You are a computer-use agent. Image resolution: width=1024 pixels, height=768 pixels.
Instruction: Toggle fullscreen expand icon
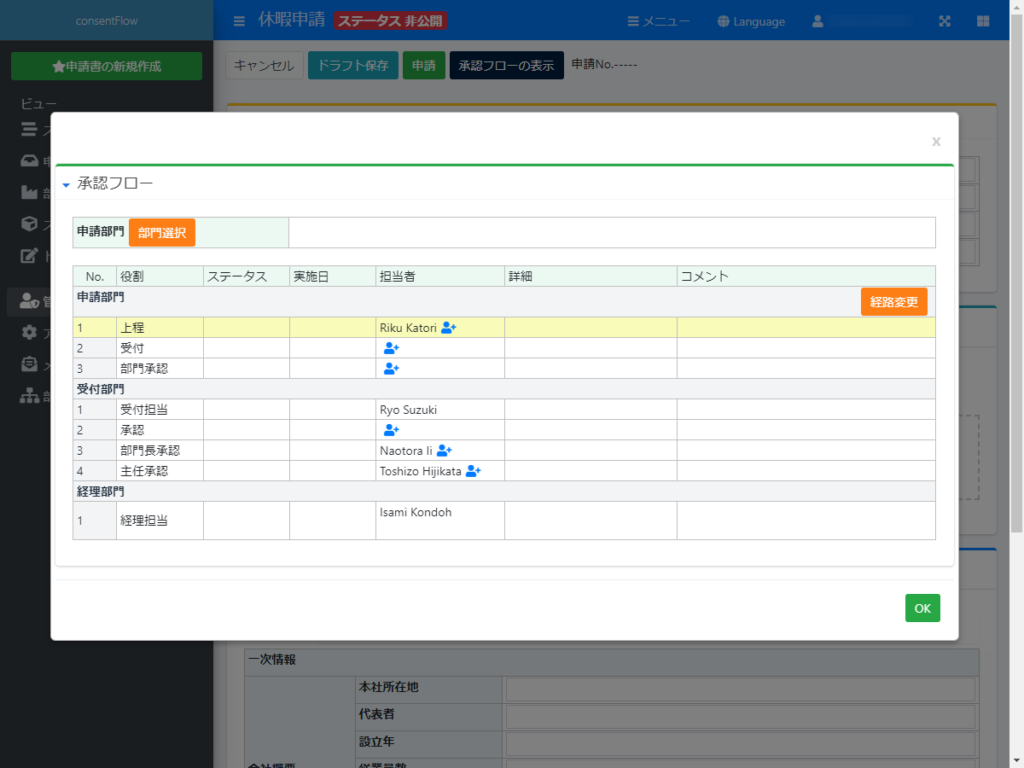945,22
